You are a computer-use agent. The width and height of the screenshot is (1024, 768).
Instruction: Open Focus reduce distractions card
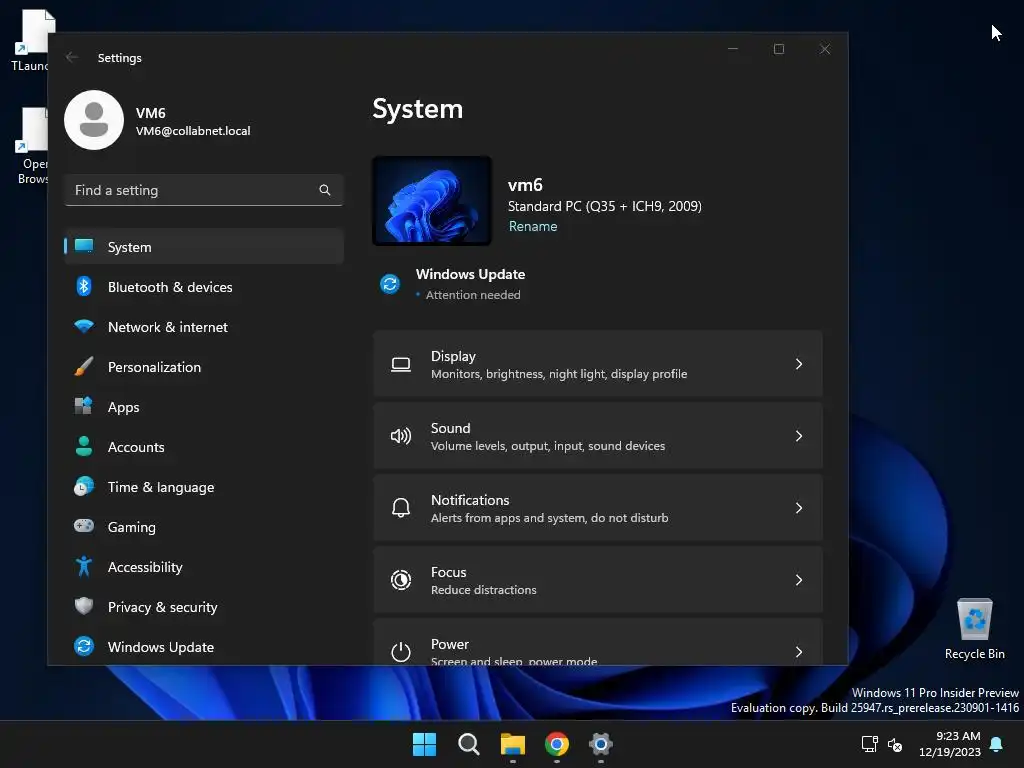click(598, 579)
